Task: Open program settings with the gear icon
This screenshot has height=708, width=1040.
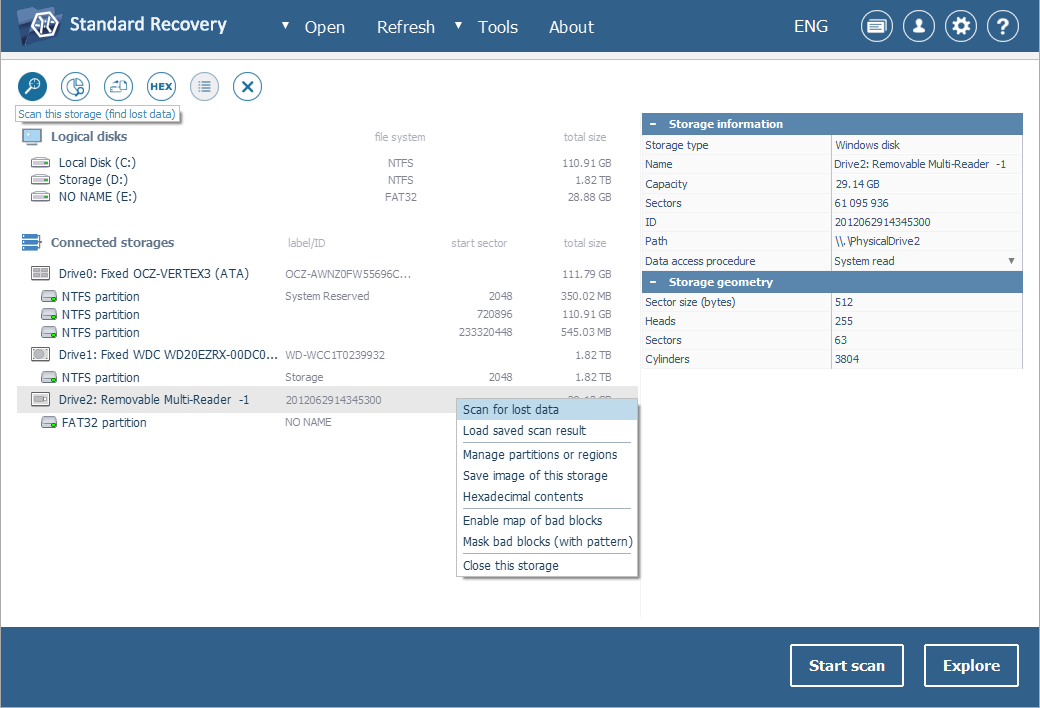Action: [960, 25]
